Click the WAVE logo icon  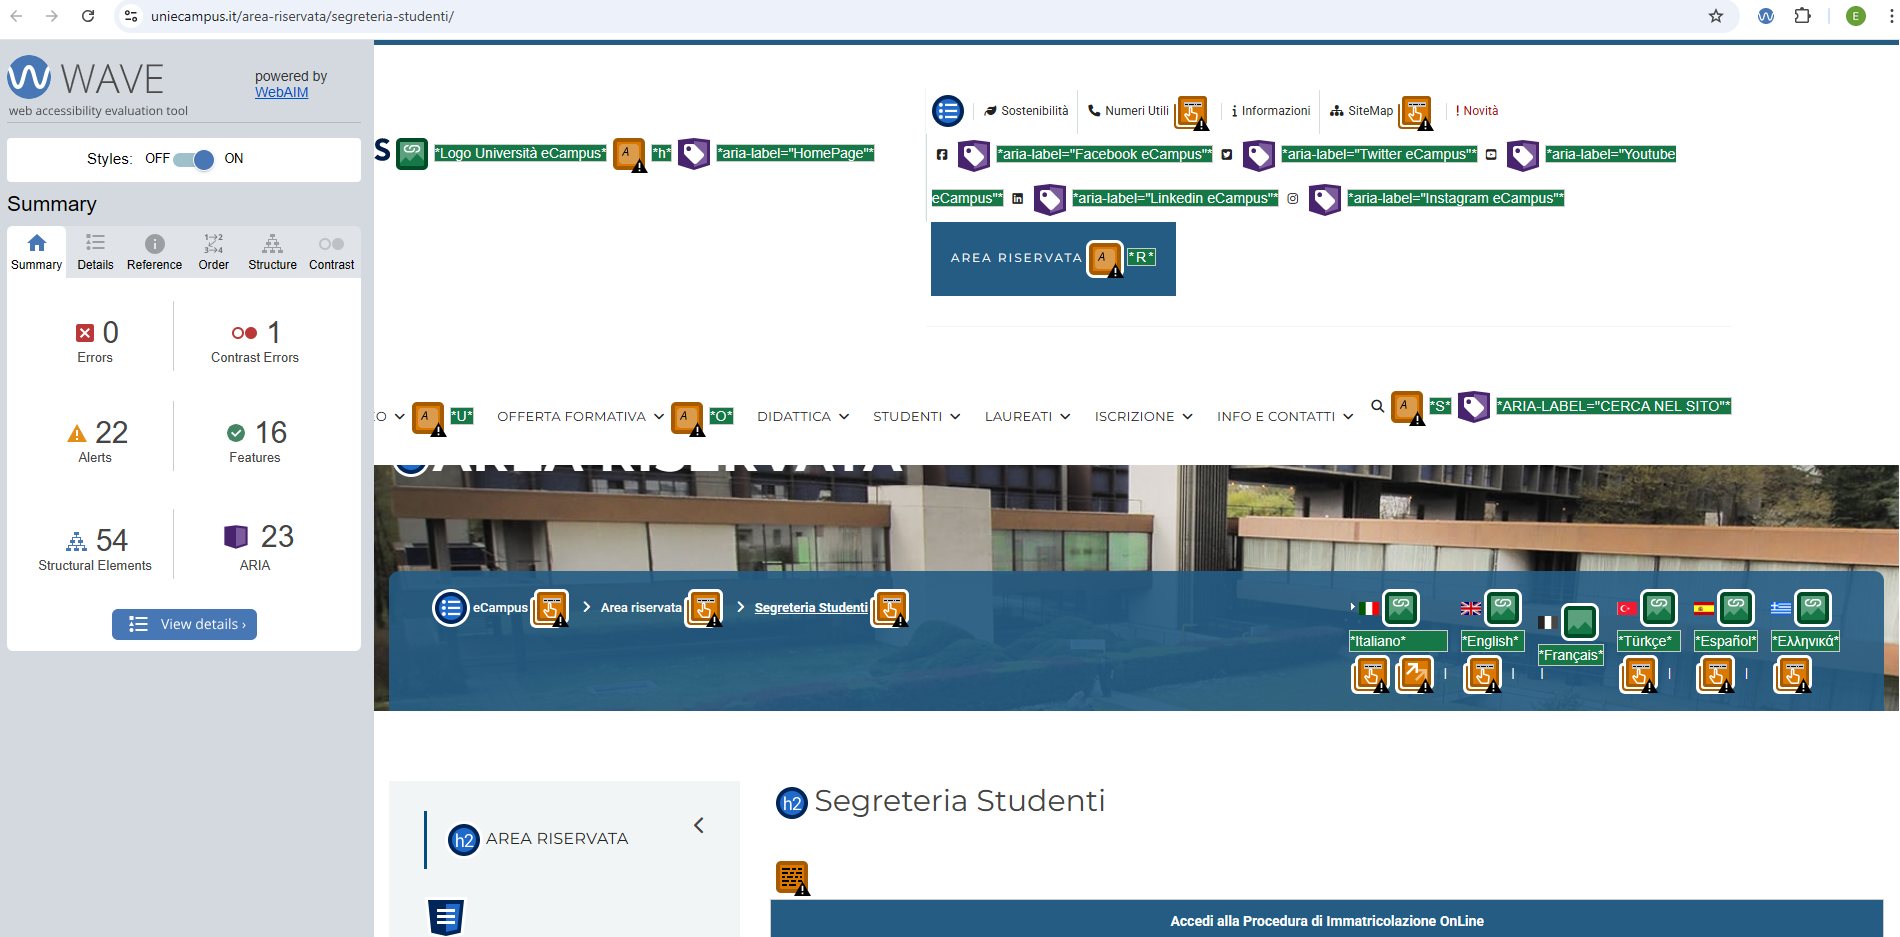coord(29,77)
